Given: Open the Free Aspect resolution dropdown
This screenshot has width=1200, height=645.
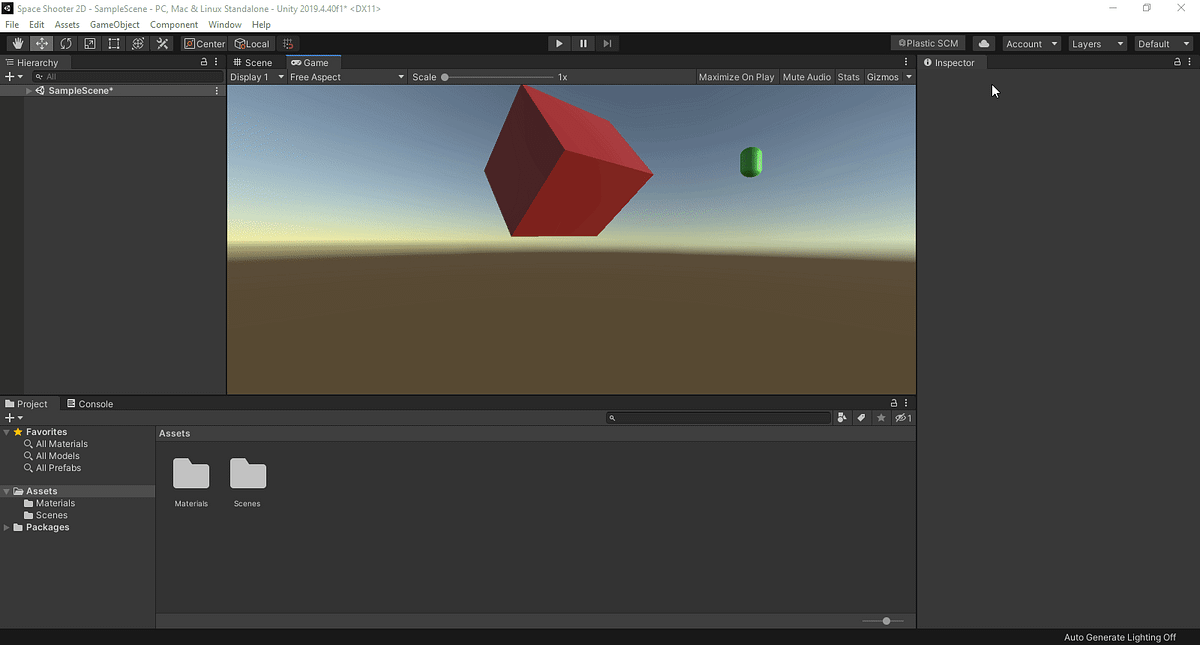Looking at the screenshot, I should pyautogui.click(x=345, y=77).
